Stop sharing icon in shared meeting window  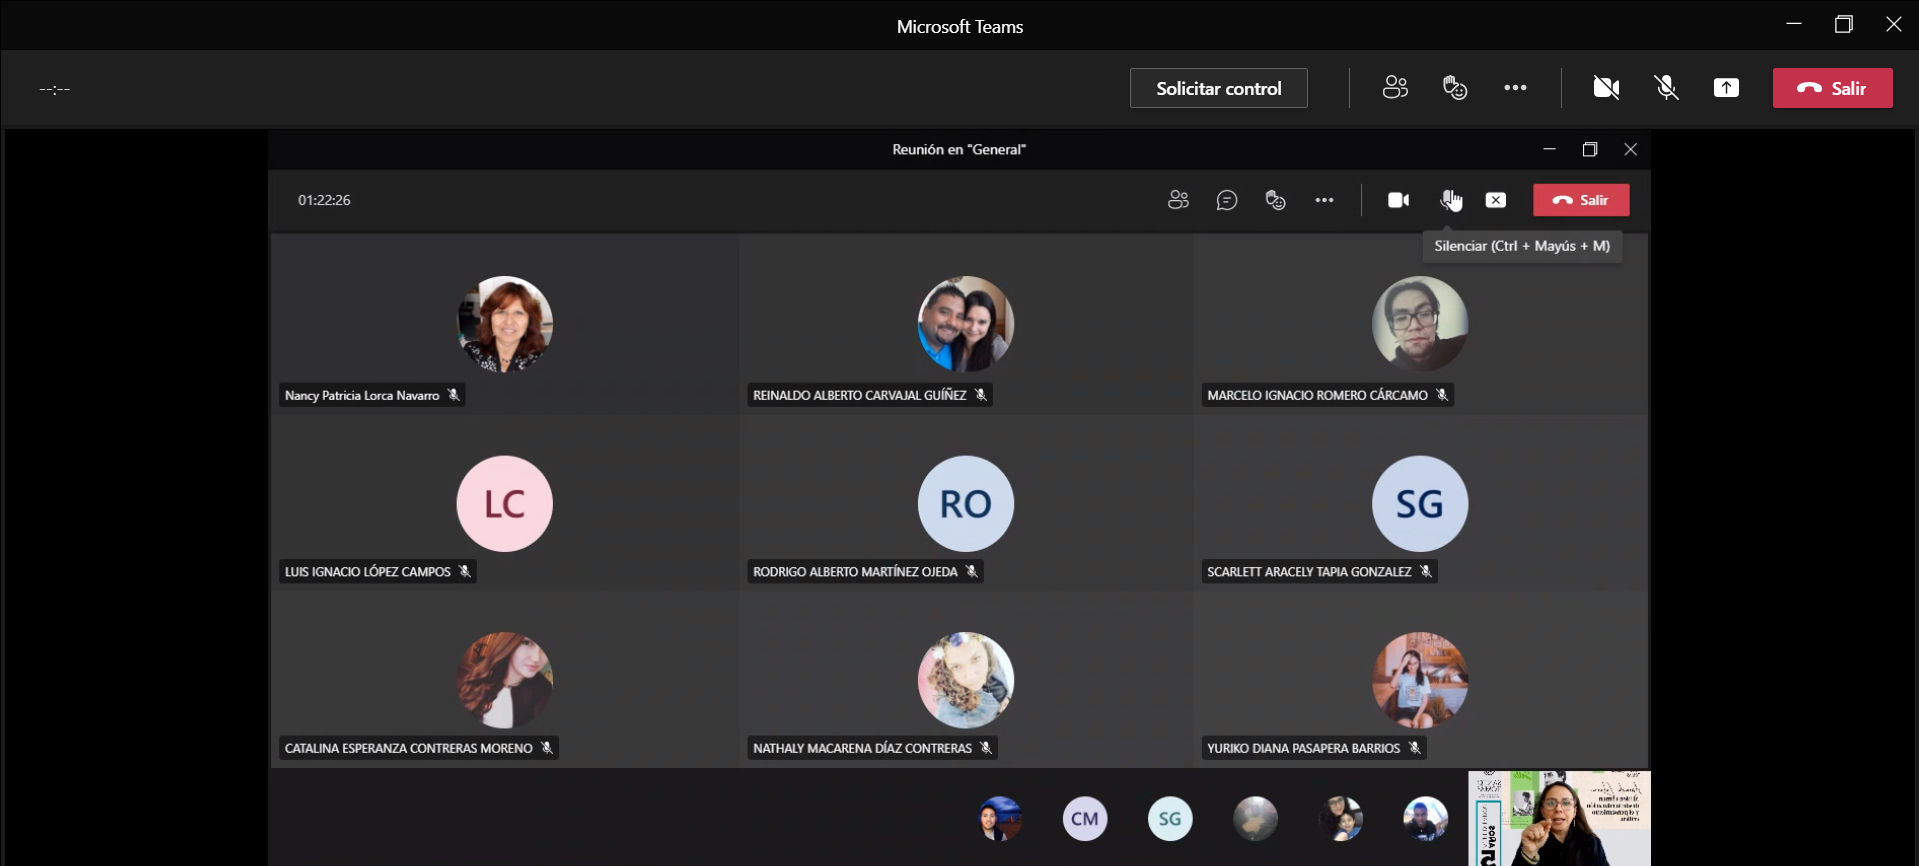coord(1495,200)
